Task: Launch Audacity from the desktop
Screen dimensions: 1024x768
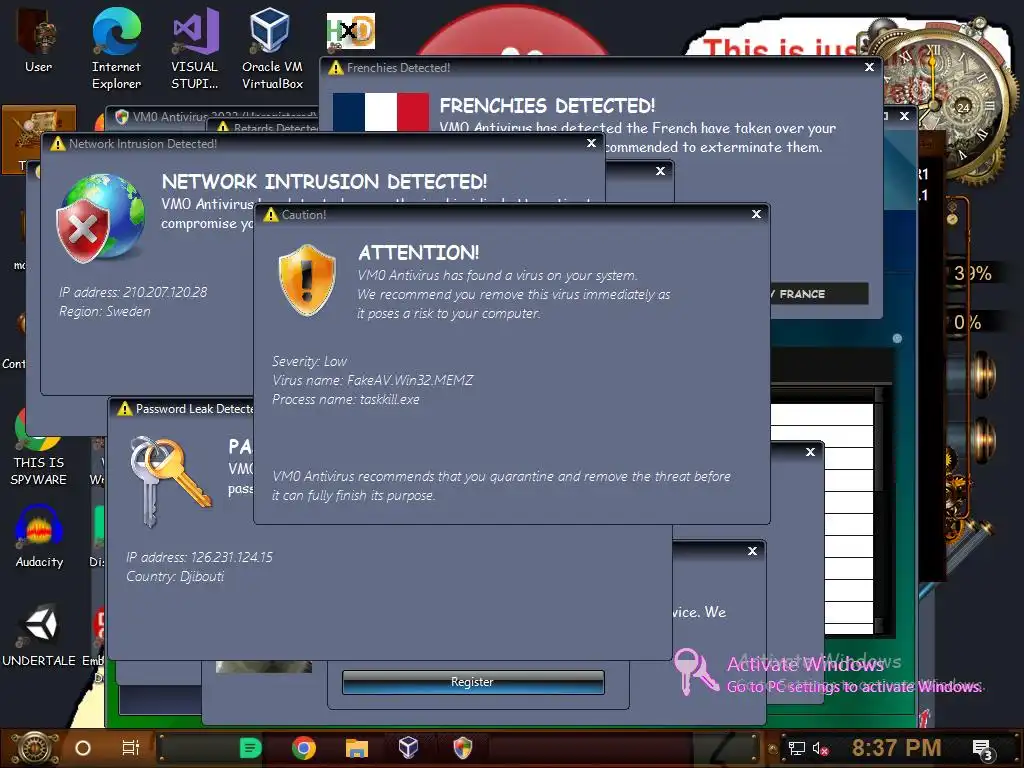Action: click(x=39, y=536)
